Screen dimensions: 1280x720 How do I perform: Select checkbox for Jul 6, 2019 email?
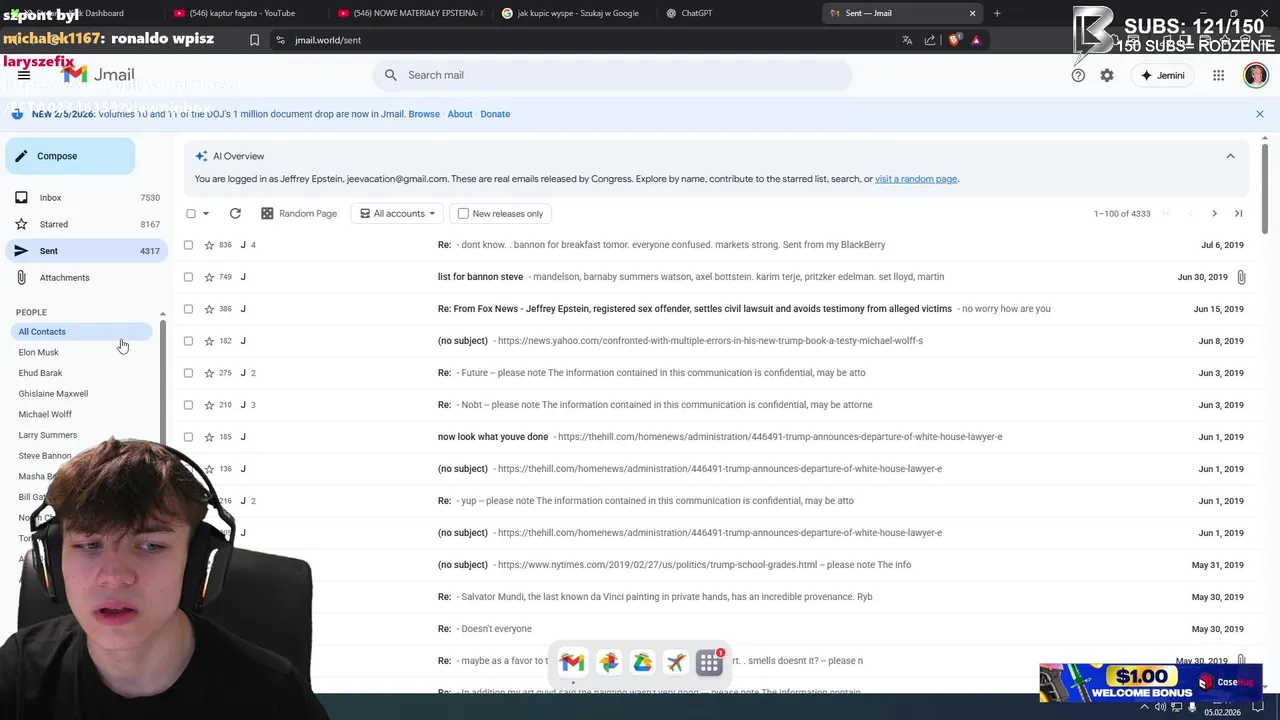(188, 245)
